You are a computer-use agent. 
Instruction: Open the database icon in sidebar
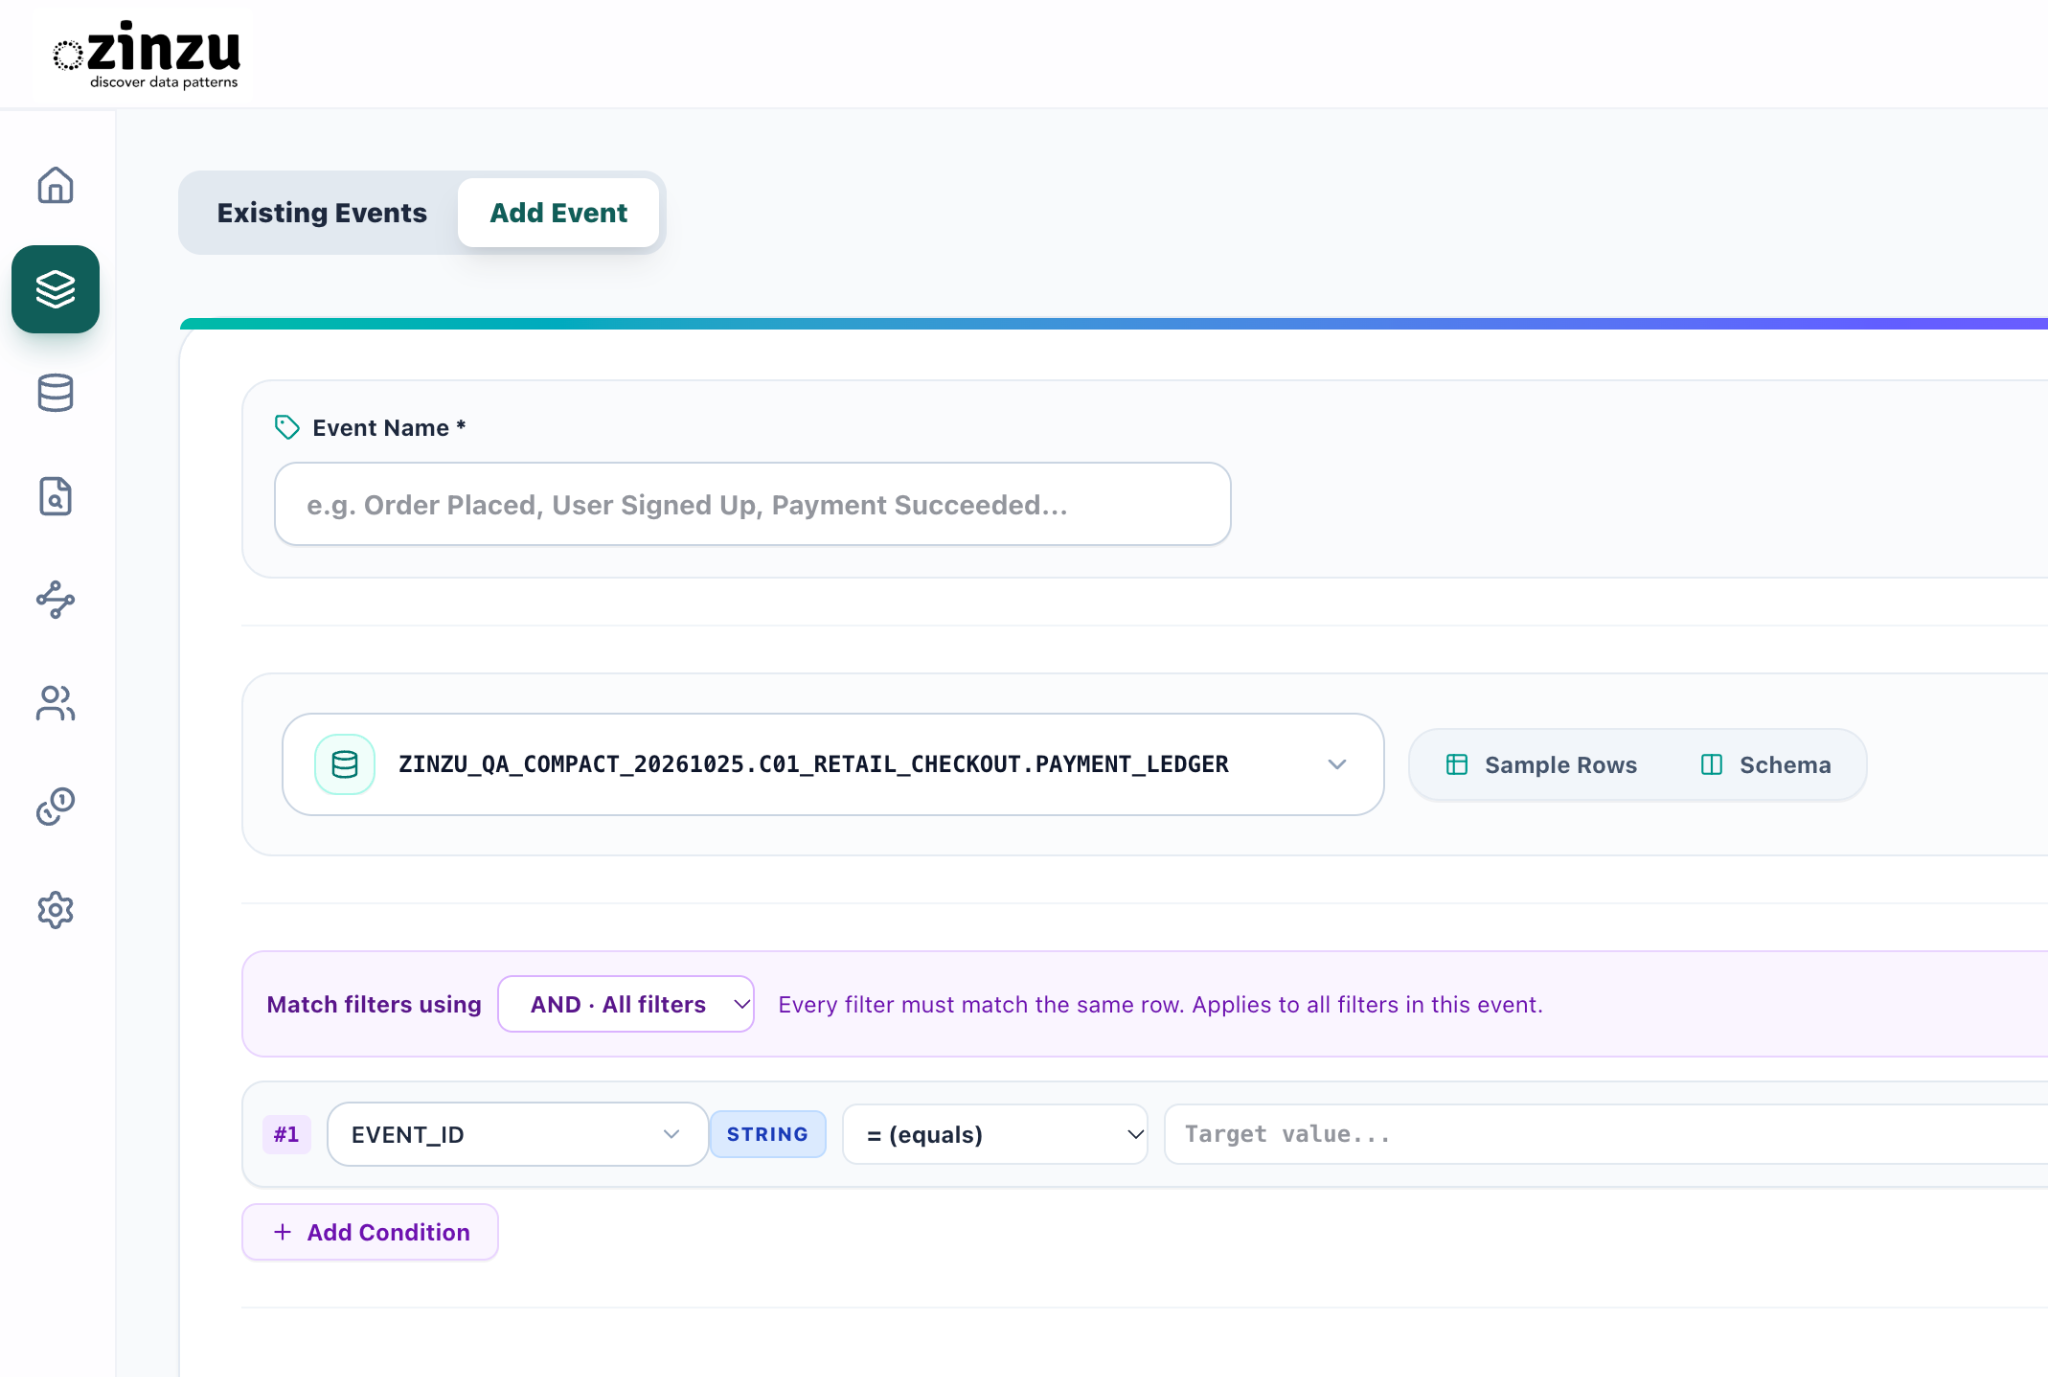(55, 393)
